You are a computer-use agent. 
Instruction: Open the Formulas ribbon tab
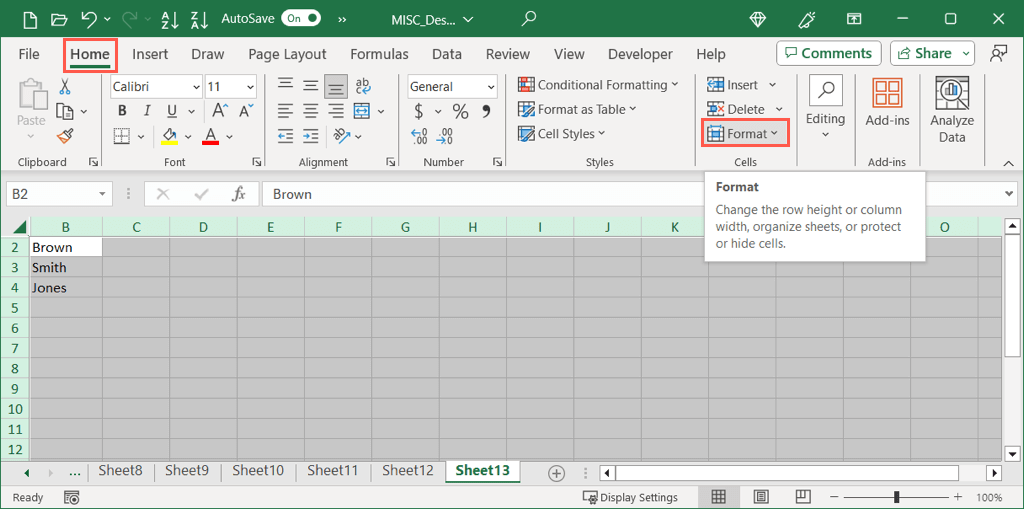pos(379,54)
